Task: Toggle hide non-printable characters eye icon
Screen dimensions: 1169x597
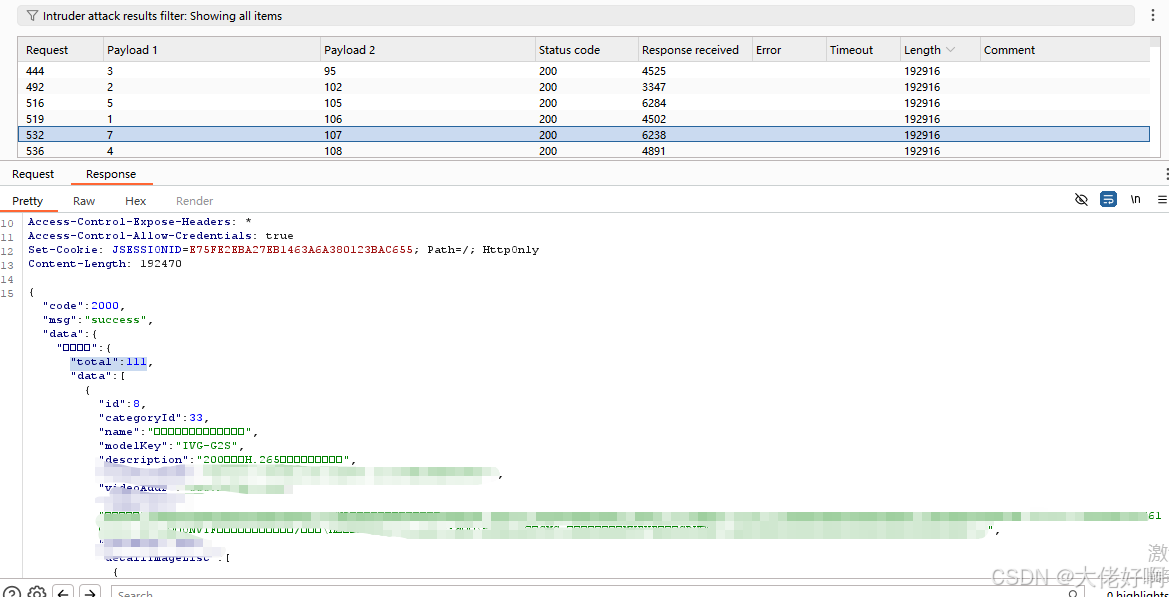Action: (1081, 200)
